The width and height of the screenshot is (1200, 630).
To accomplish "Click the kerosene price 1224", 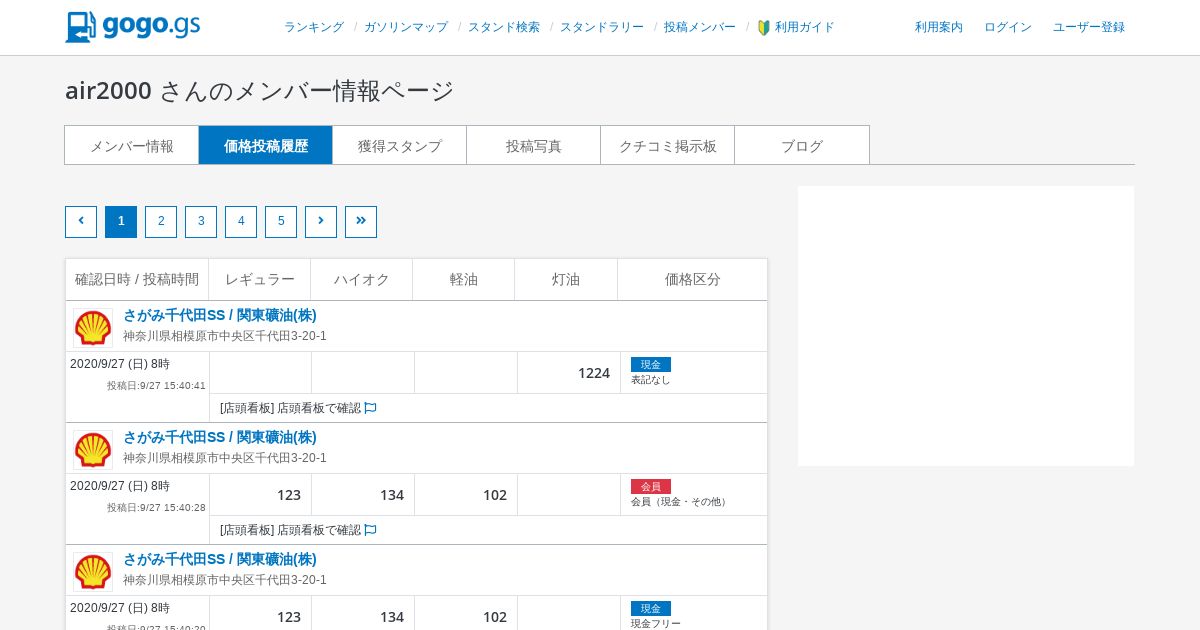I will click(x=594, y=373).
